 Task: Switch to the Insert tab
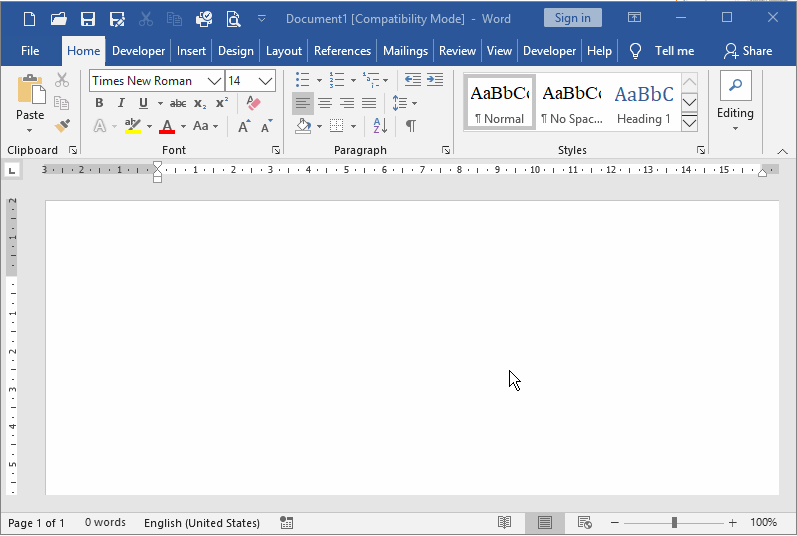click(x=191, y=51)
